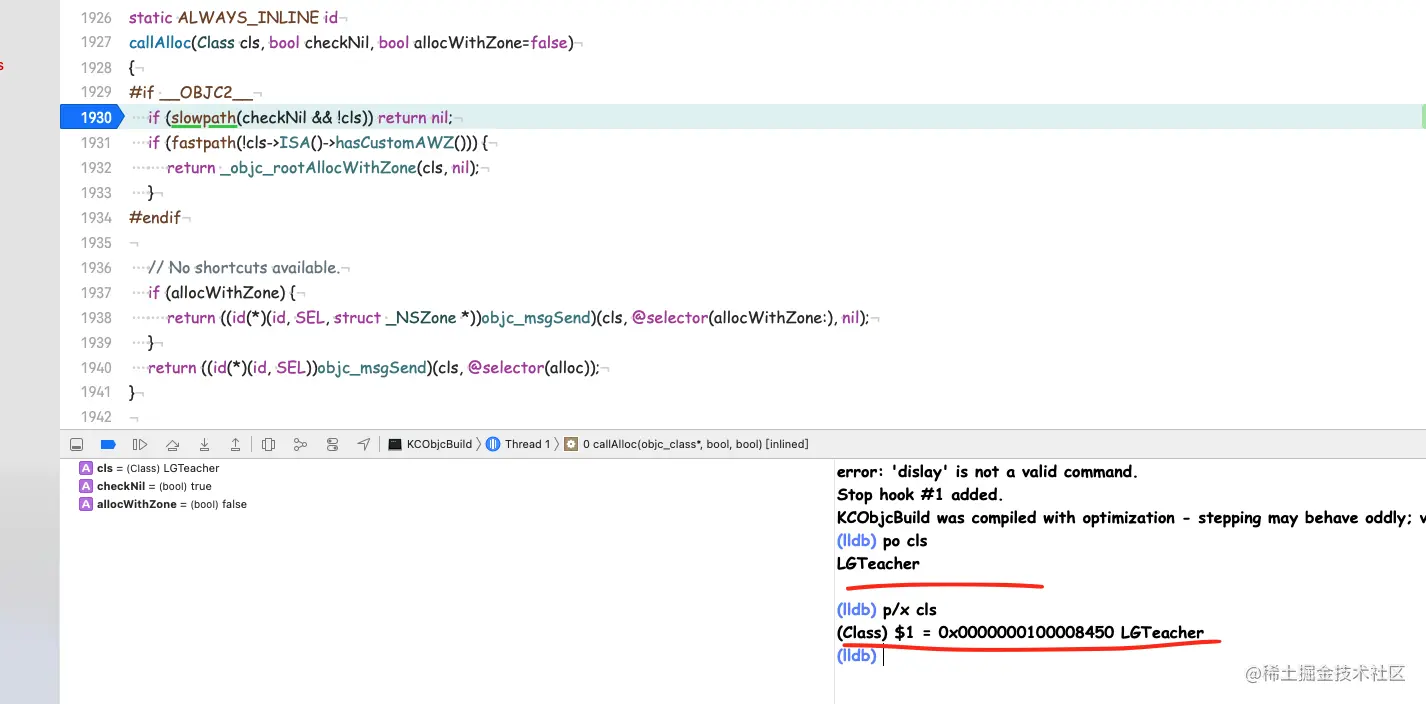This screenshot has width=1426, height=704.
Task: Click @selector(allocWithZone:) on line 1938
Action: (734, 318)
